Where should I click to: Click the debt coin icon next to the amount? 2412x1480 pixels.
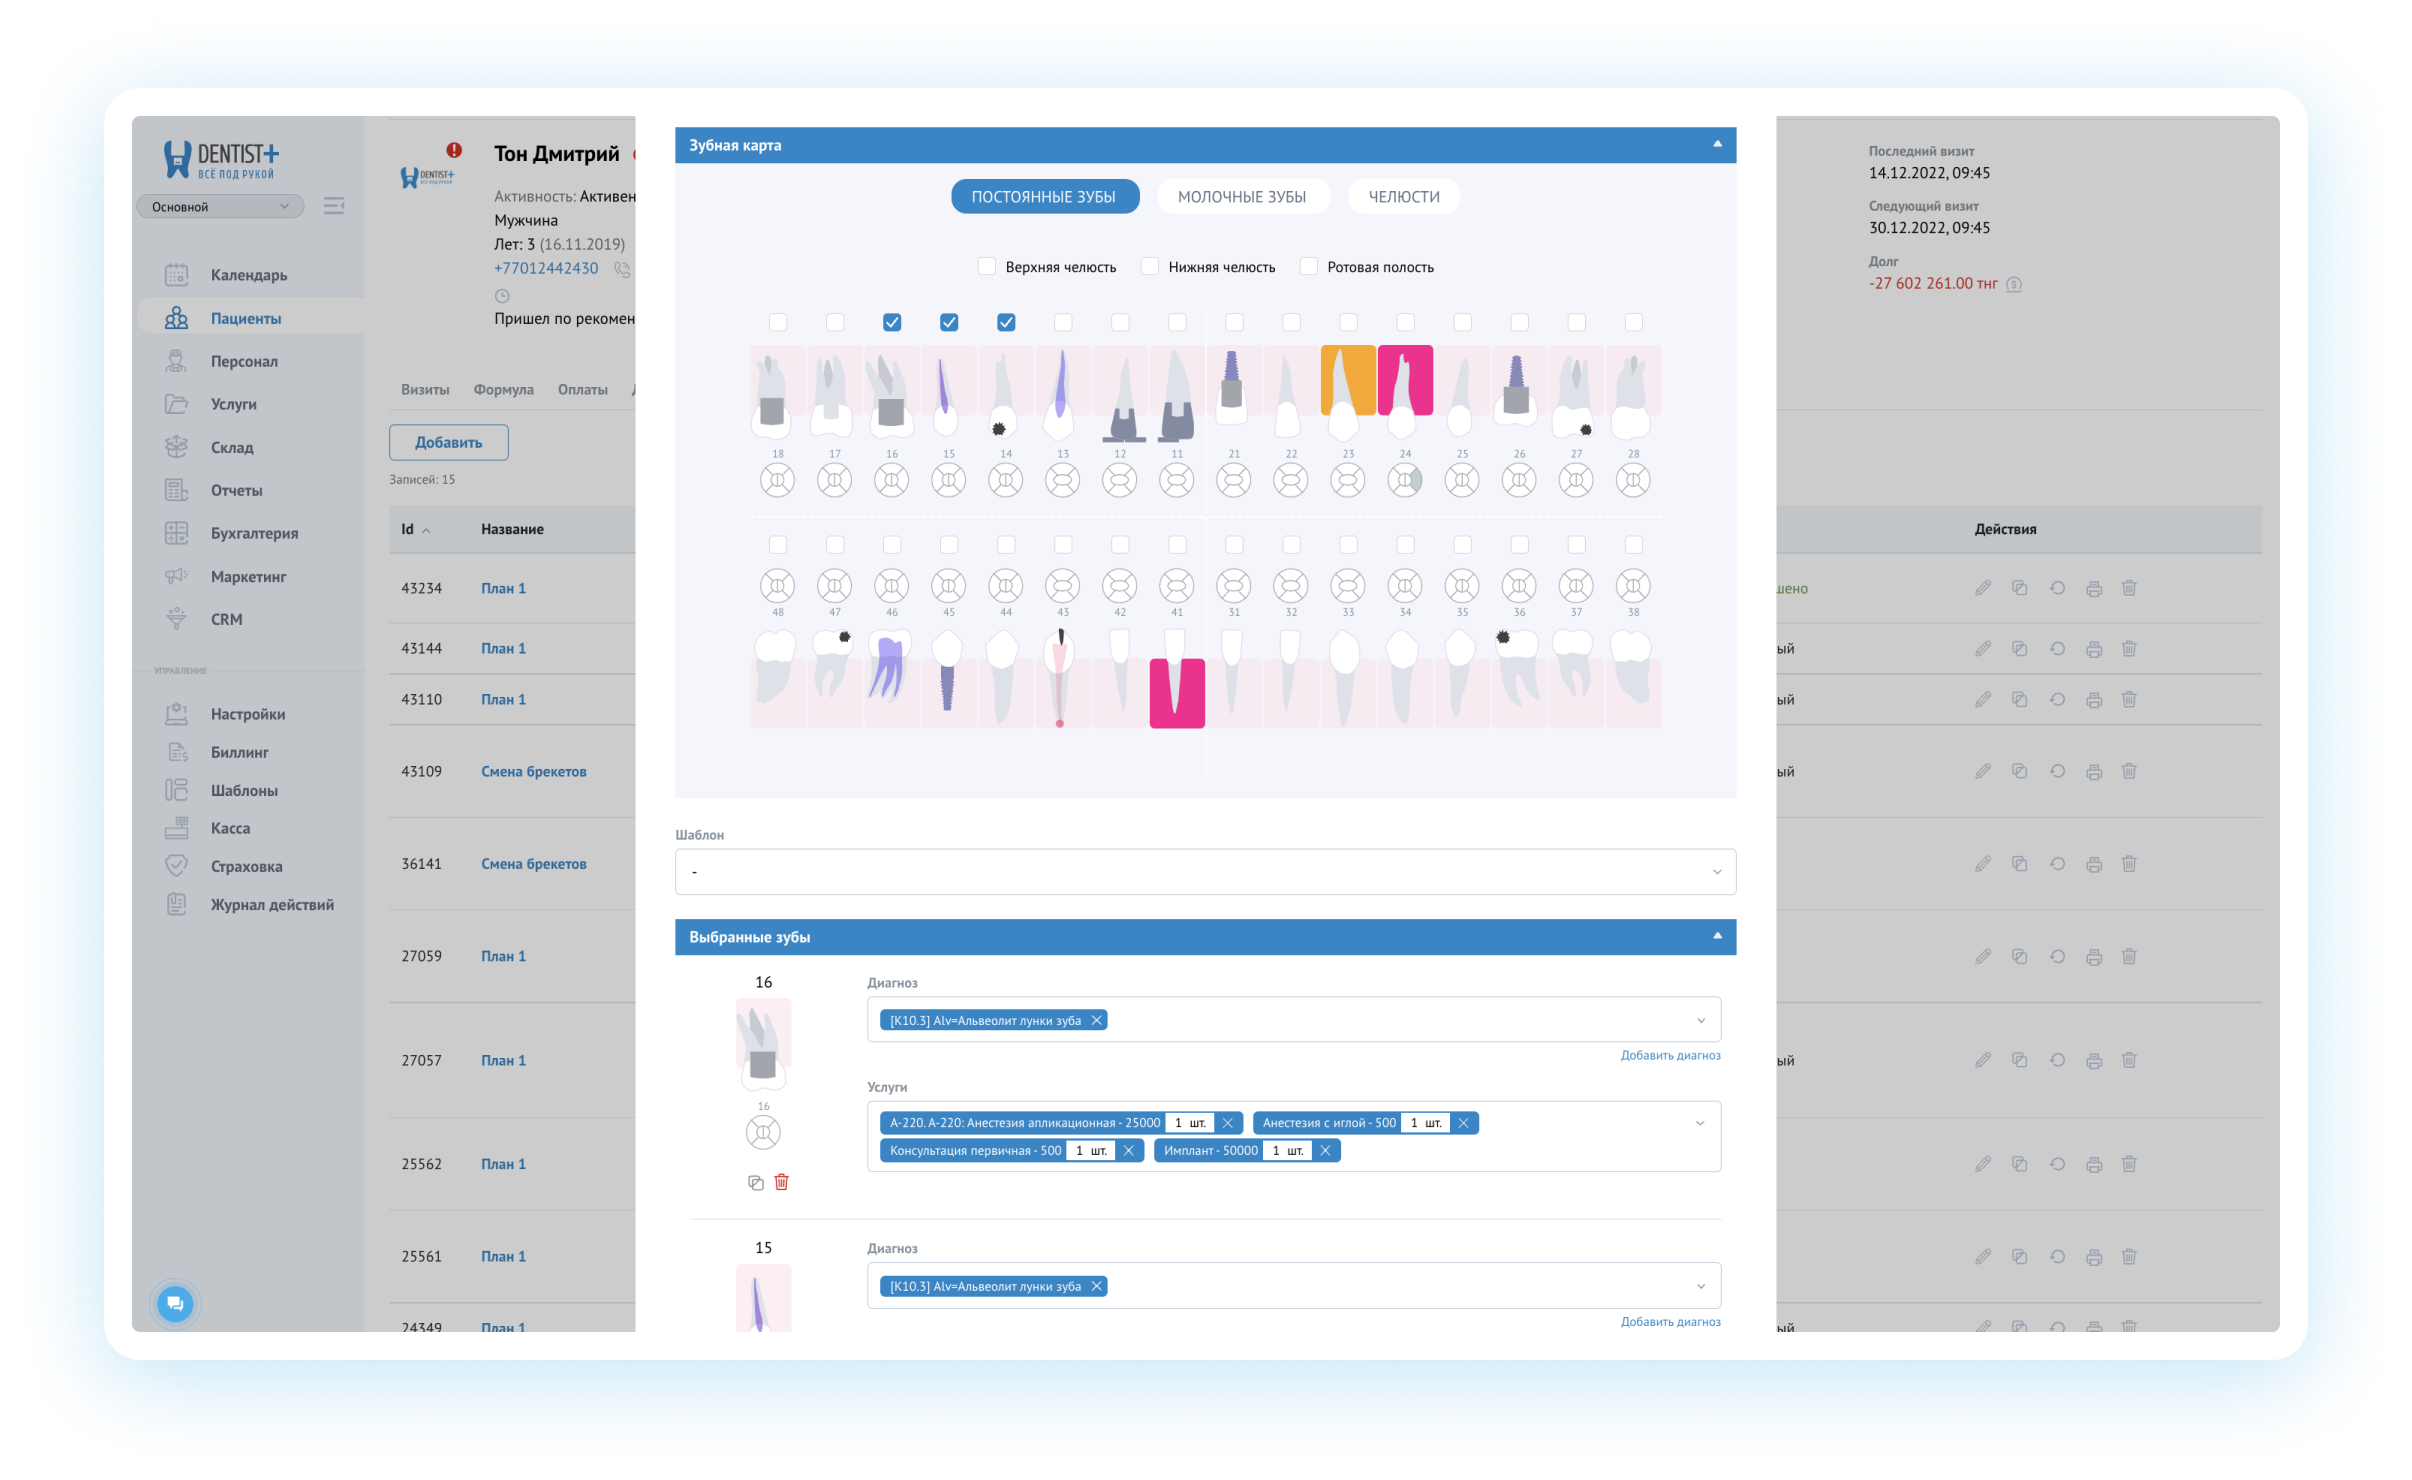click(x=2014, y=284)
